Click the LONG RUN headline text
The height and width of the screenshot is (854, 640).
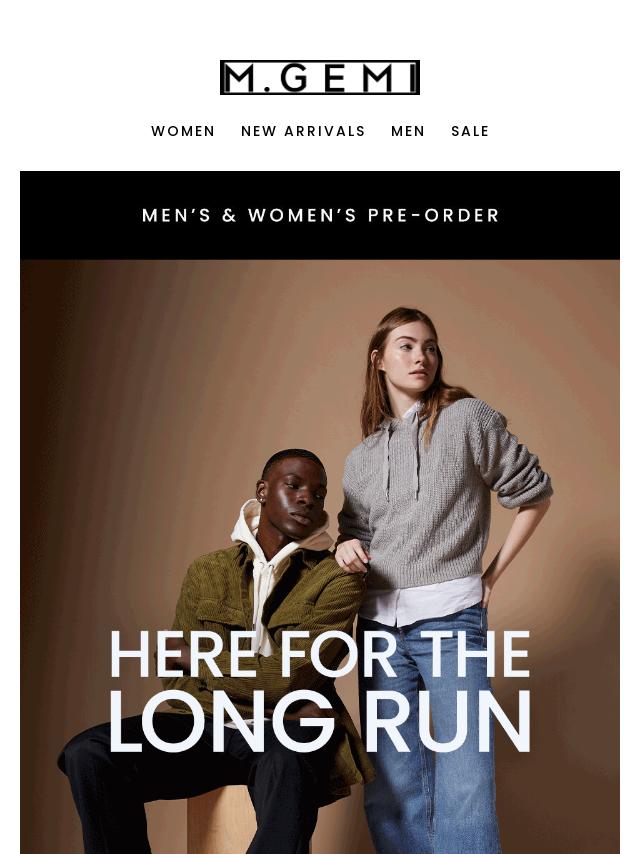320,721
